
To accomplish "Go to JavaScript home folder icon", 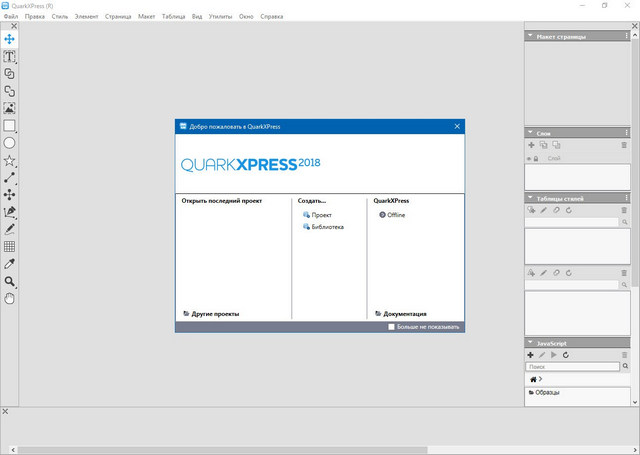I will point(533,380).
